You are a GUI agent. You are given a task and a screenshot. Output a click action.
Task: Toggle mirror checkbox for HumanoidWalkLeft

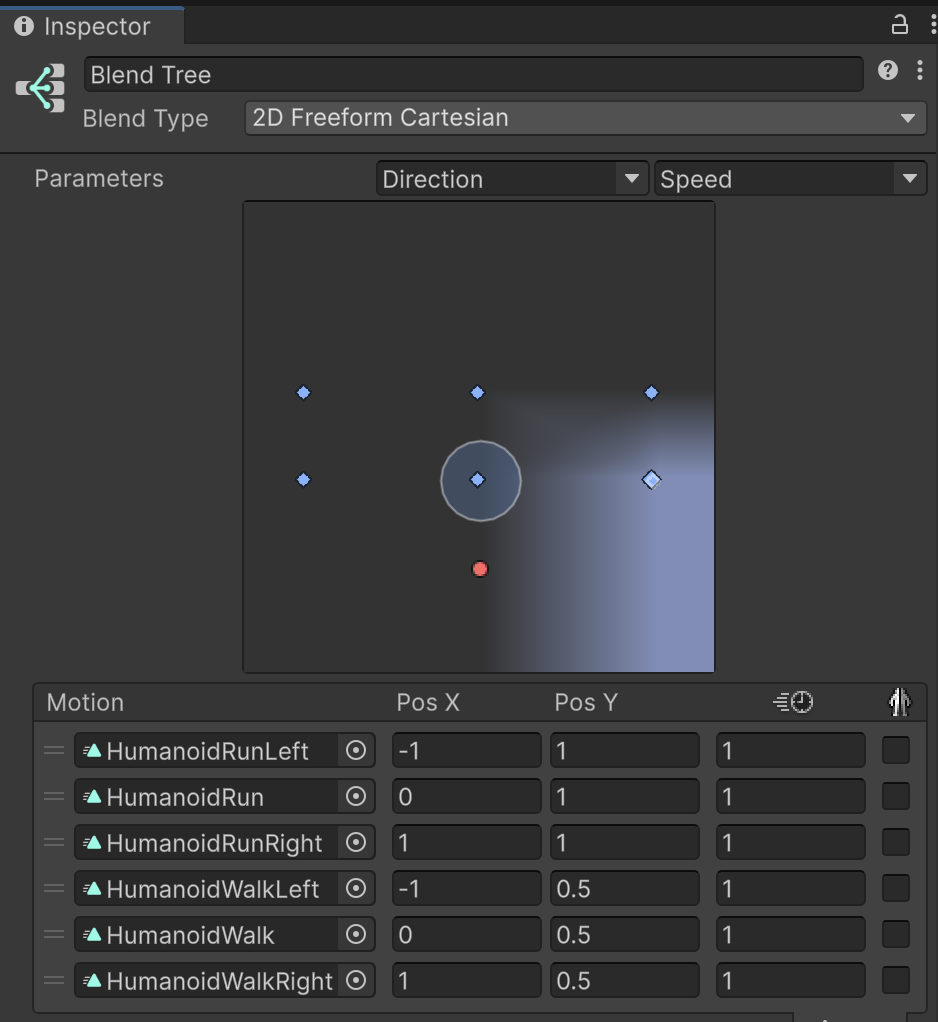(896, 888)
